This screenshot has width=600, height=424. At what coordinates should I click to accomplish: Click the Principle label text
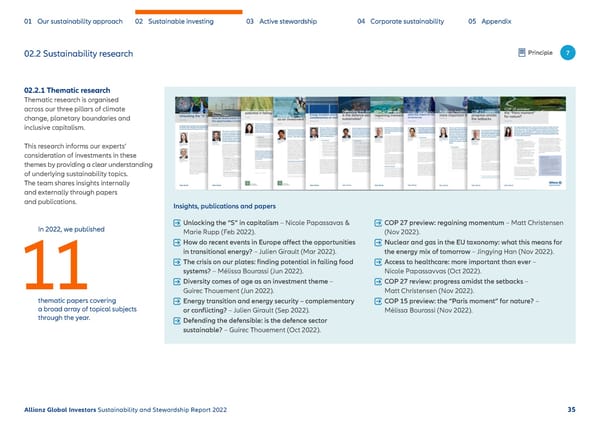point(540,53)
